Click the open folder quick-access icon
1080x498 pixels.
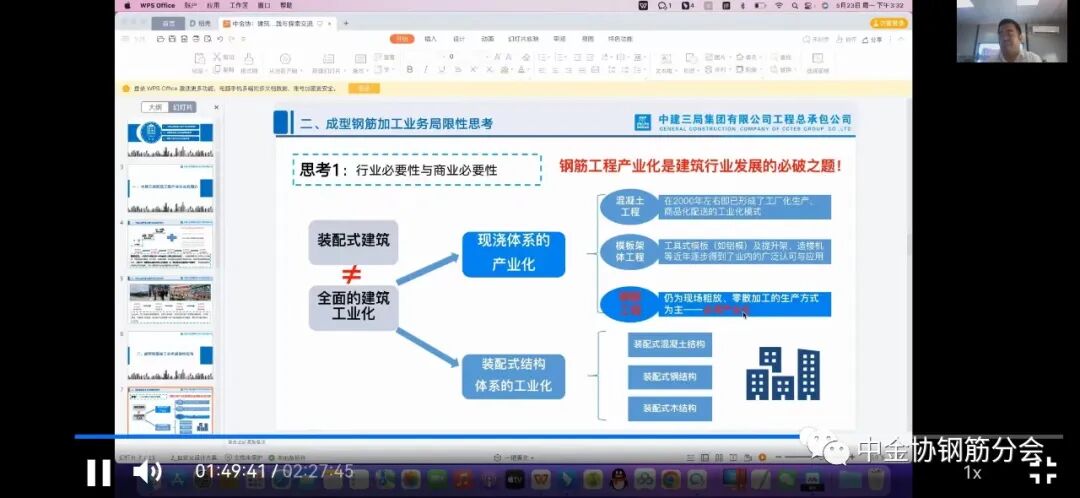pyautogui.click(x=160, y=39)
